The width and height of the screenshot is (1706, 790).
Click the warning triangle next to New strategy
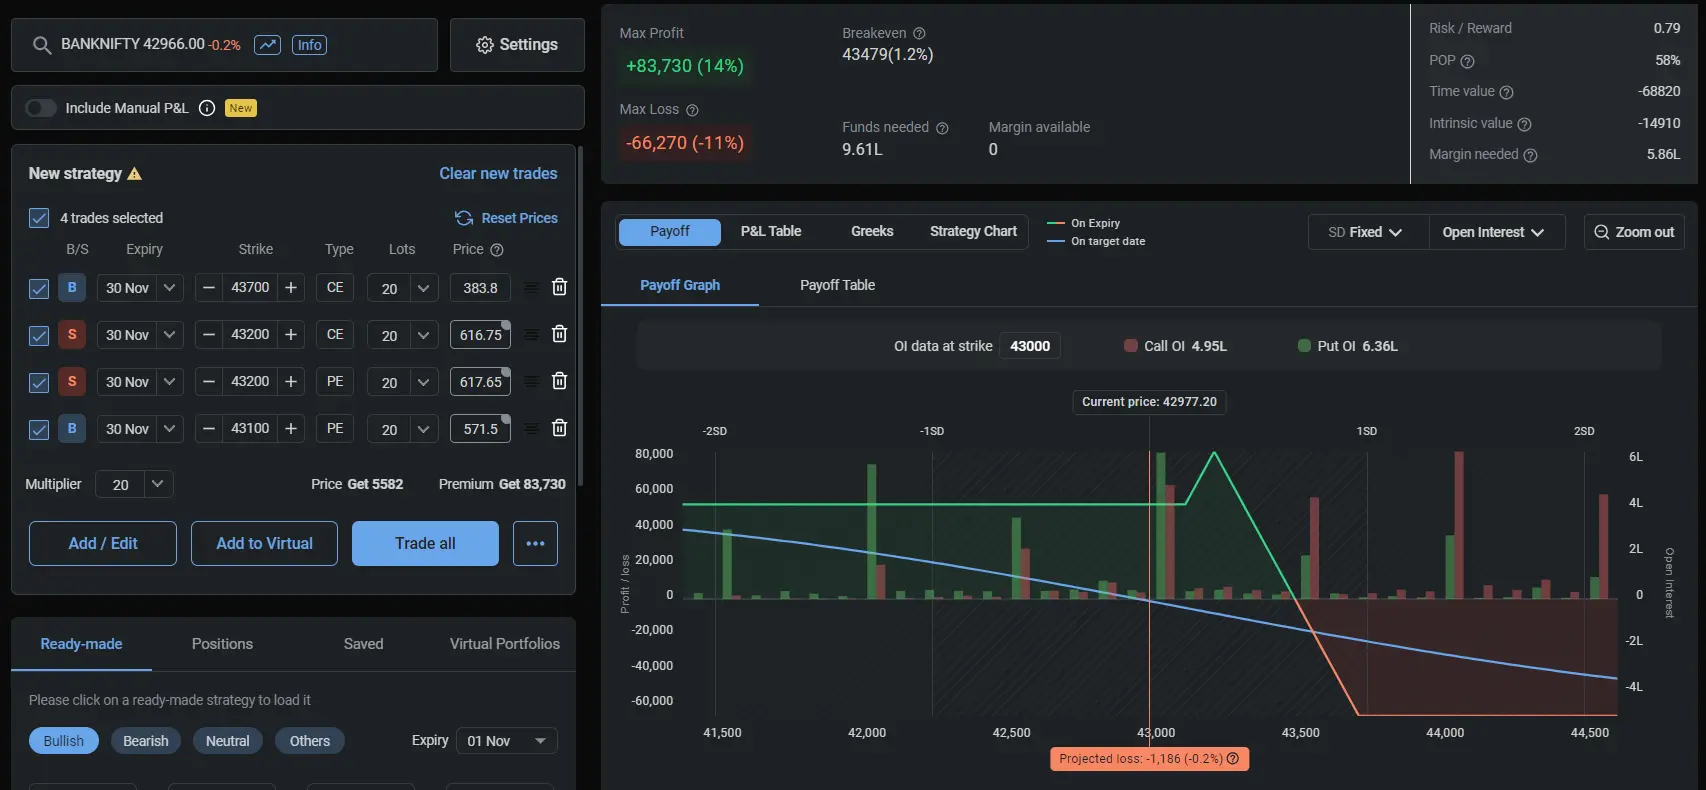point(135,174)
